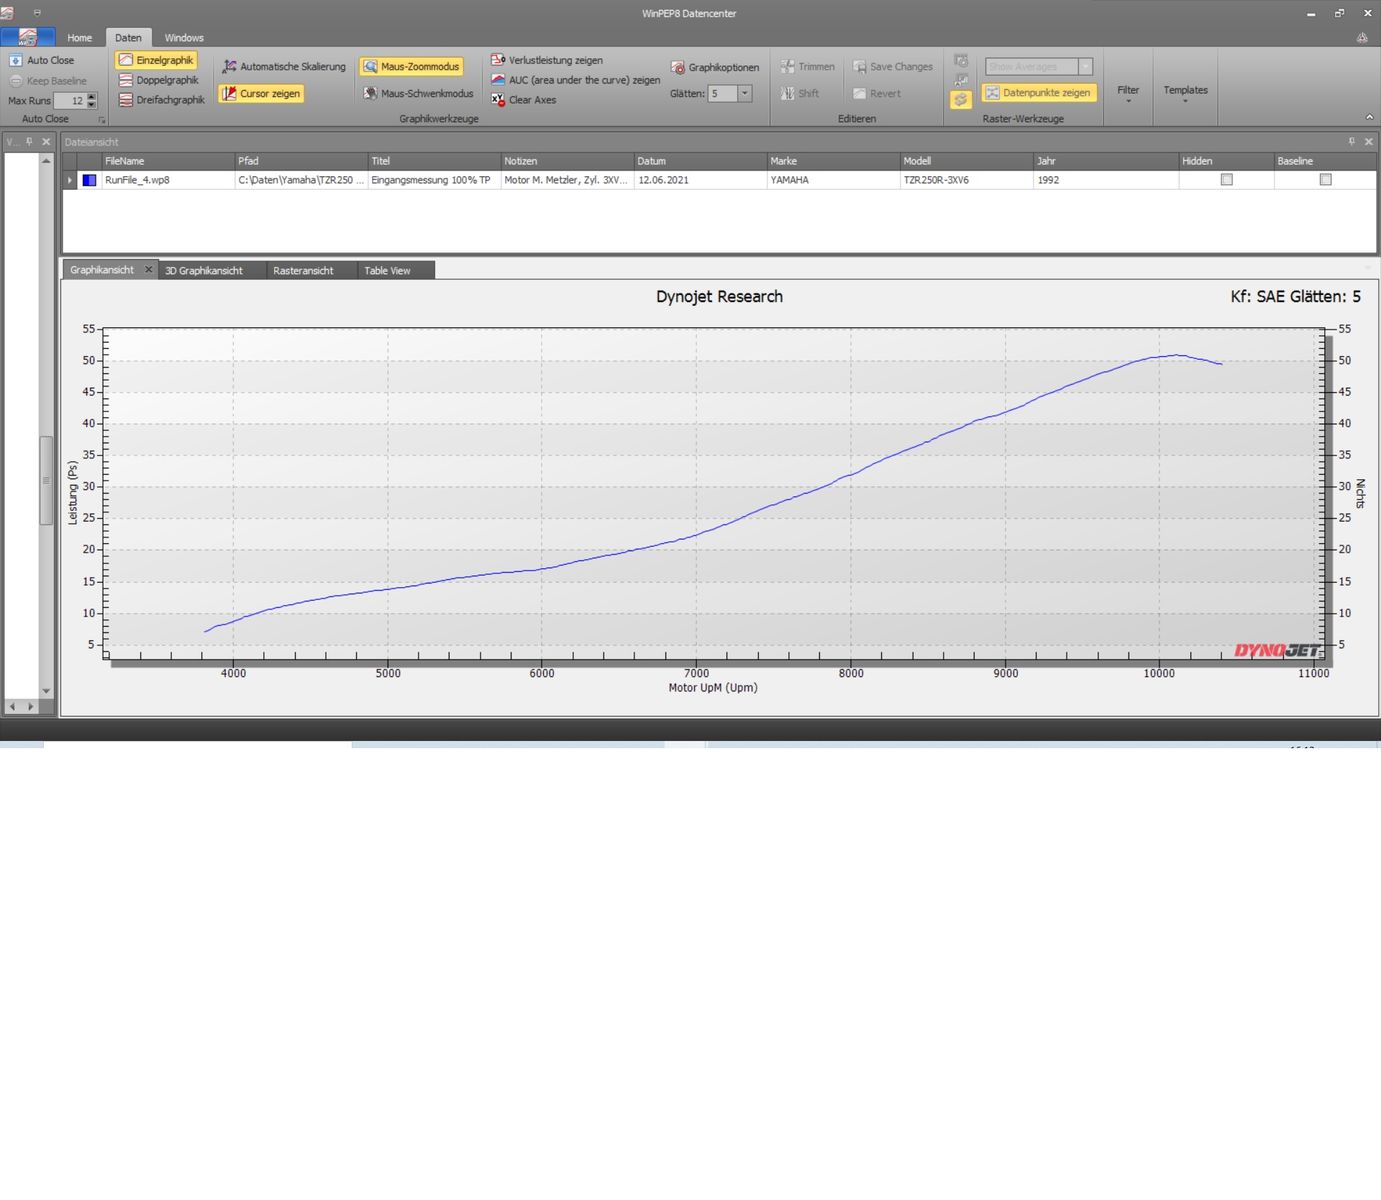Switch to the Home ribbon tab

(79, 38)
